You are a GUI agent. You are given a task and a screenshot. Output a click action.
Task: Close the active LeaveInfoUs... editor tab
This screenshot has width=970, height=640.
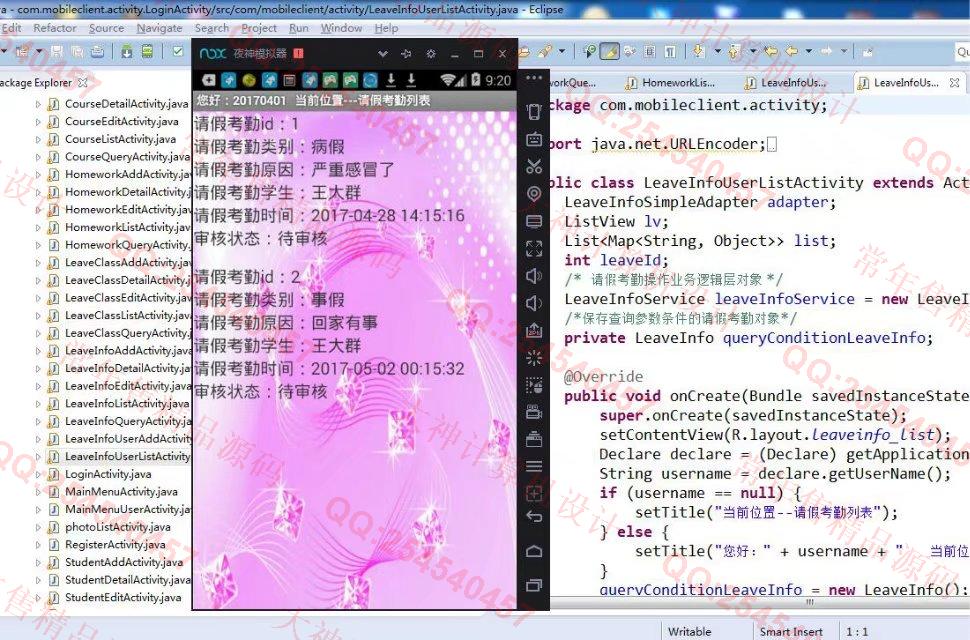click(x=956, y=83)
